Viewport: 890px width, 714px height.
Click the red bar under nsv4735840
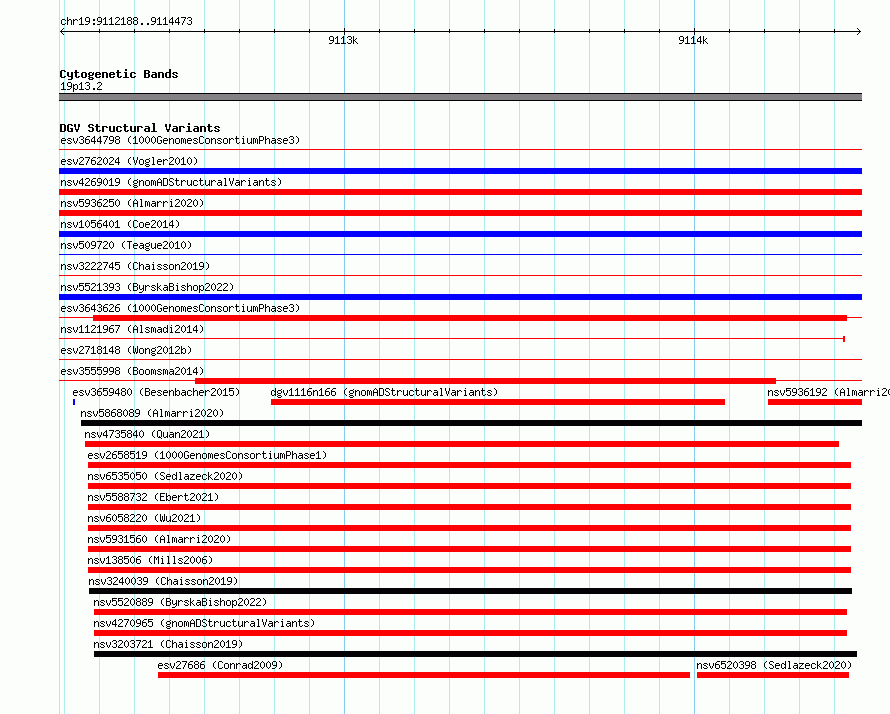461,444
